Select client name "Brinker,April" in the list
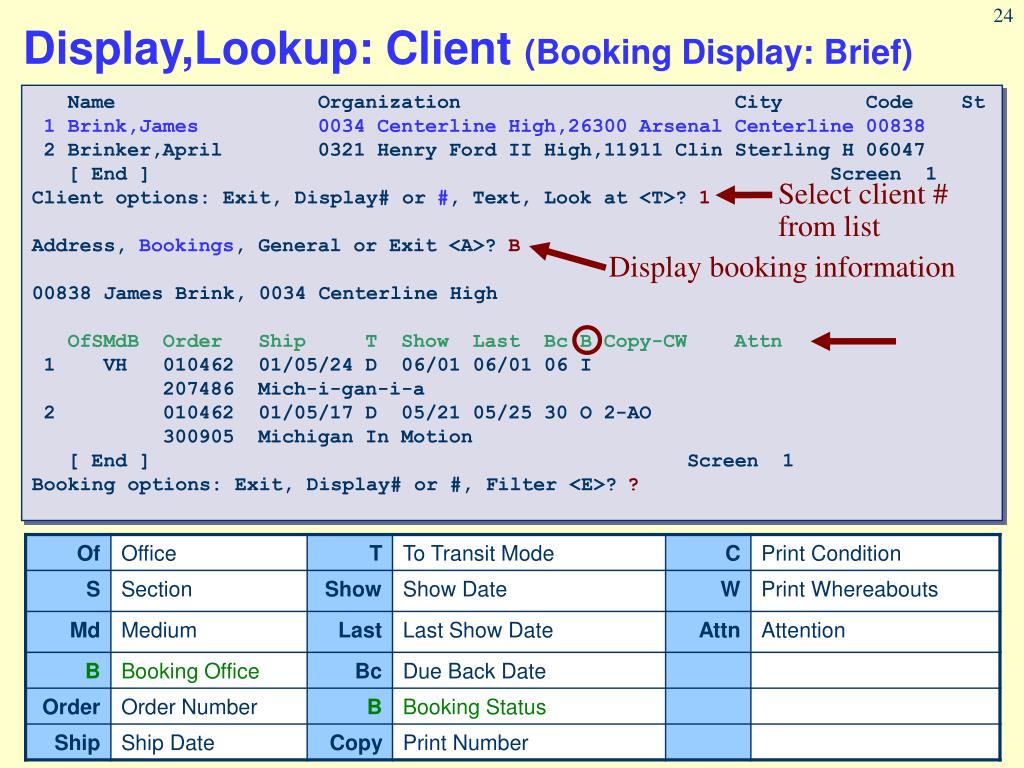Screen dimensions: 1024x768 point(144,150)
